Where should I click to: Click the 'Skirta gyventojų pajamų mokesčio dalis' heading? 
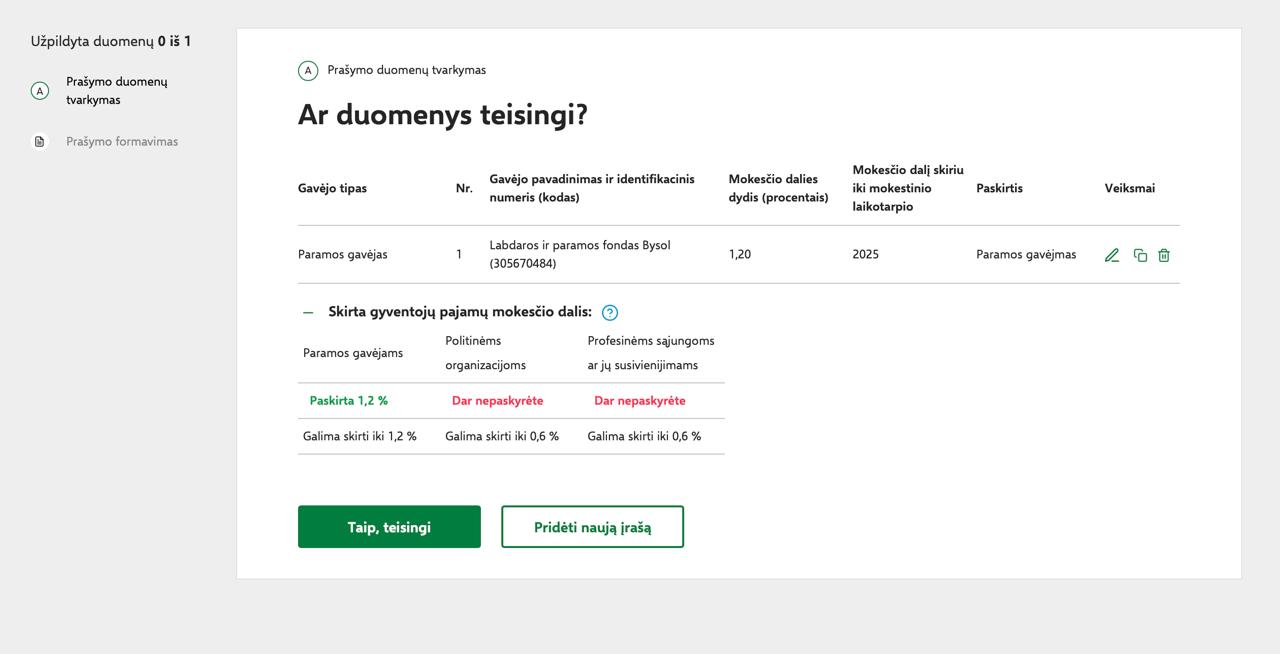tap(459, 312)
